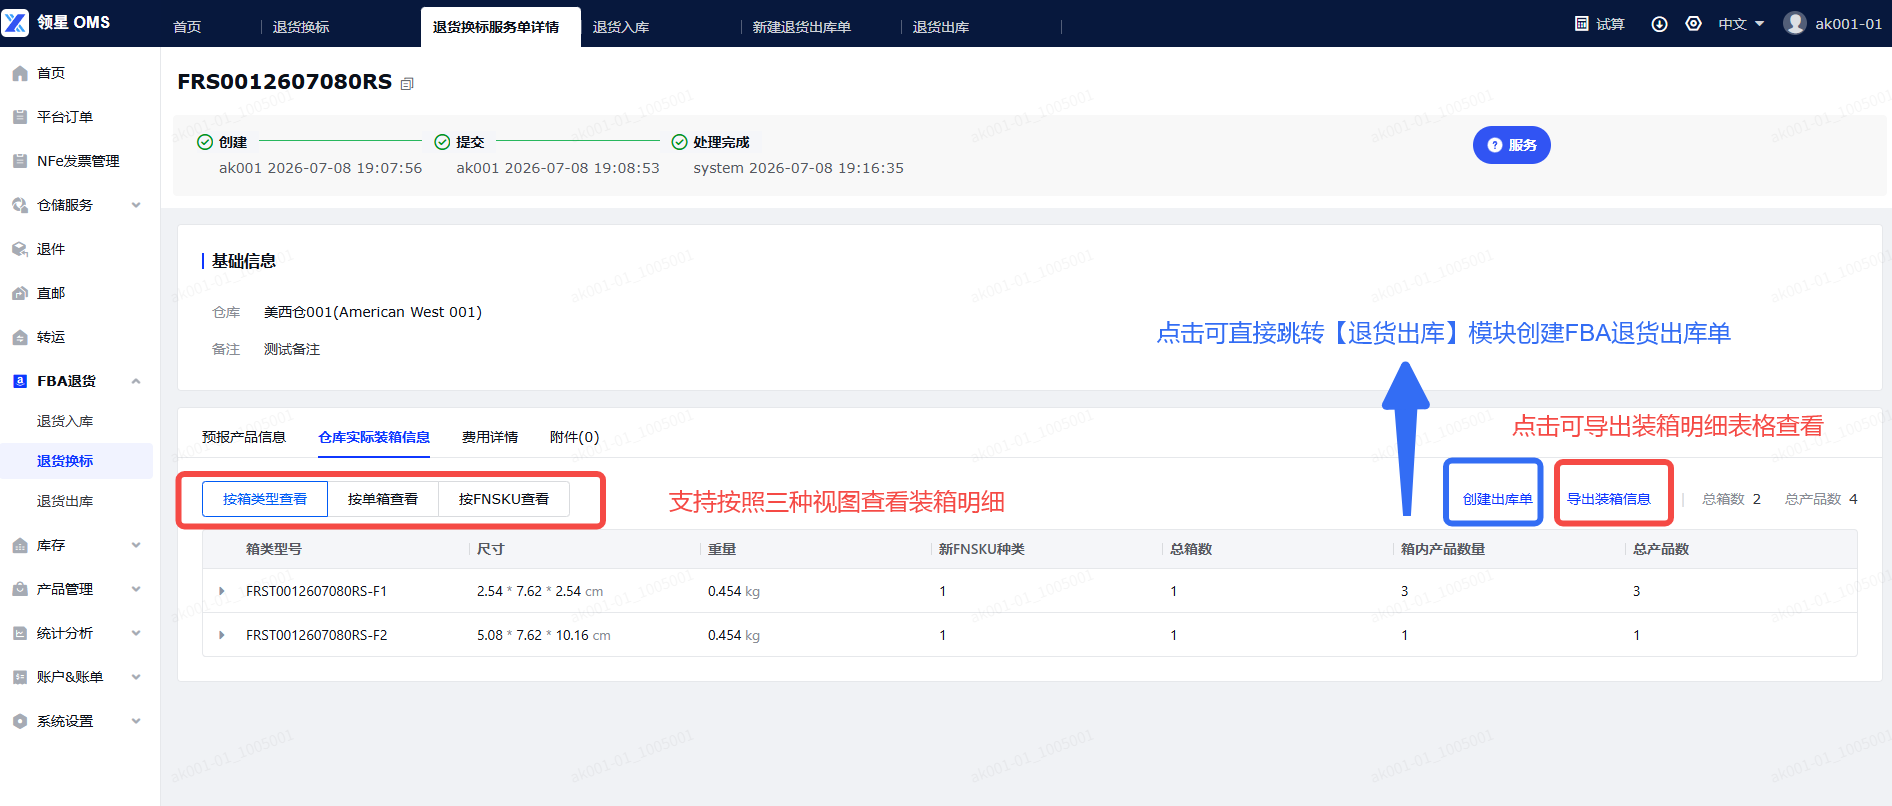Expand the 统计分析 menu chevron

136,633
